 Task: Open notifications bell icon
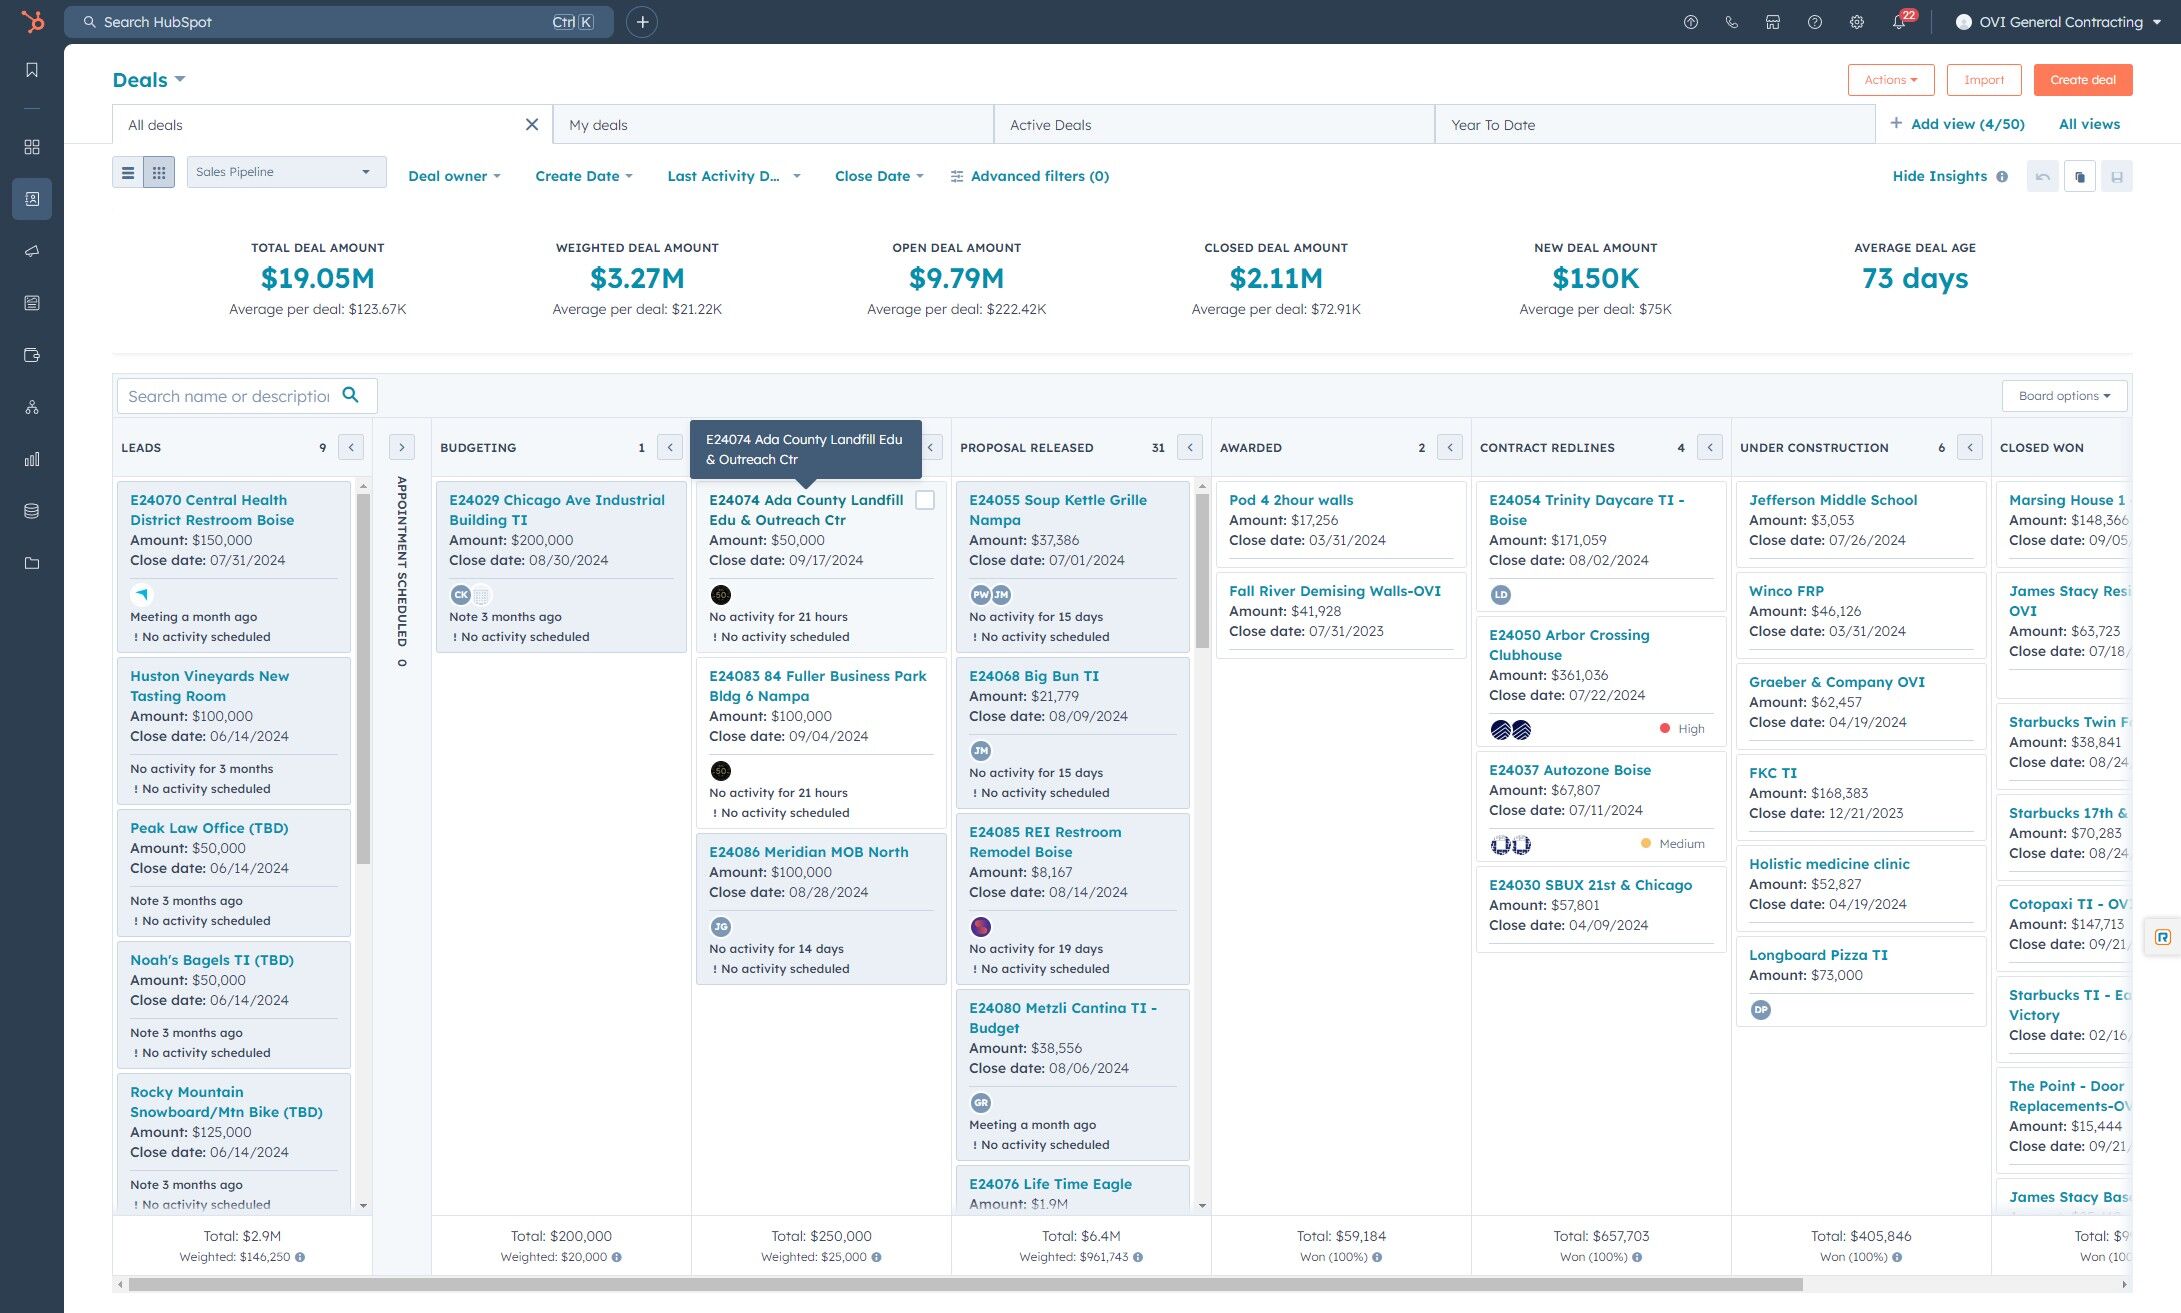pos(1898,22)
